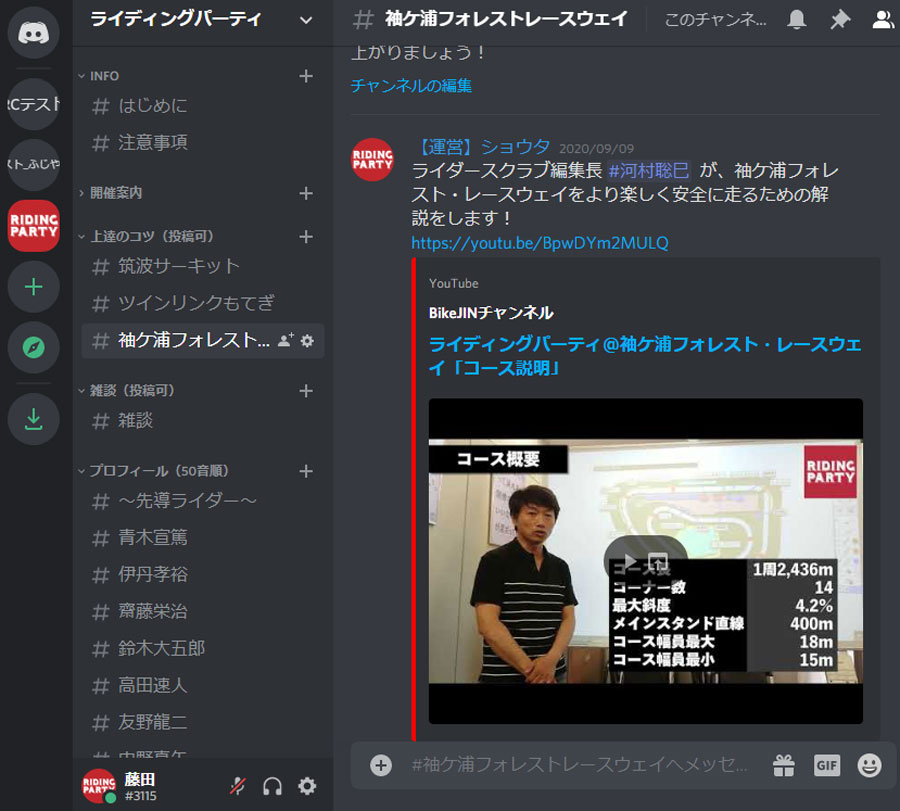Open embedded video in external link icon
Image resolution: width=900 pixels, height=811 pixels.
(658, 561)
